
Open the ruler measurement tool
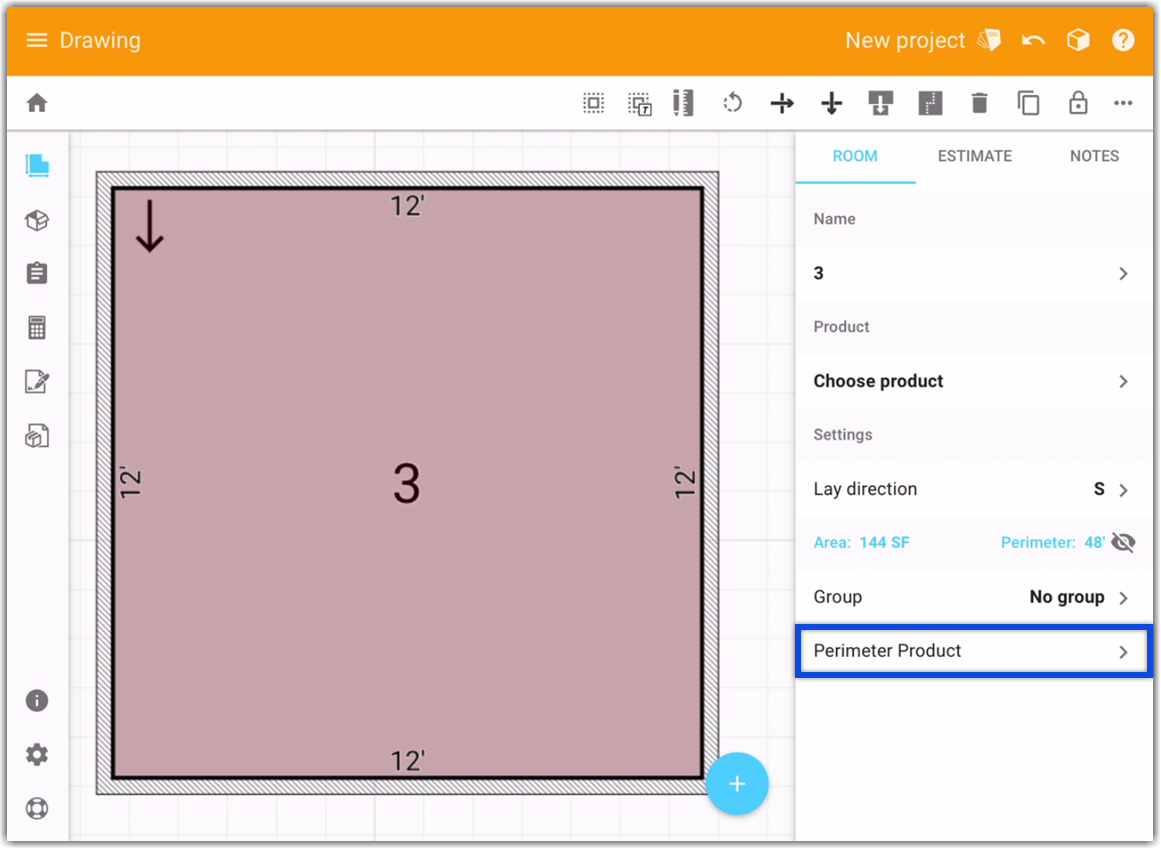tap(683, 103)
